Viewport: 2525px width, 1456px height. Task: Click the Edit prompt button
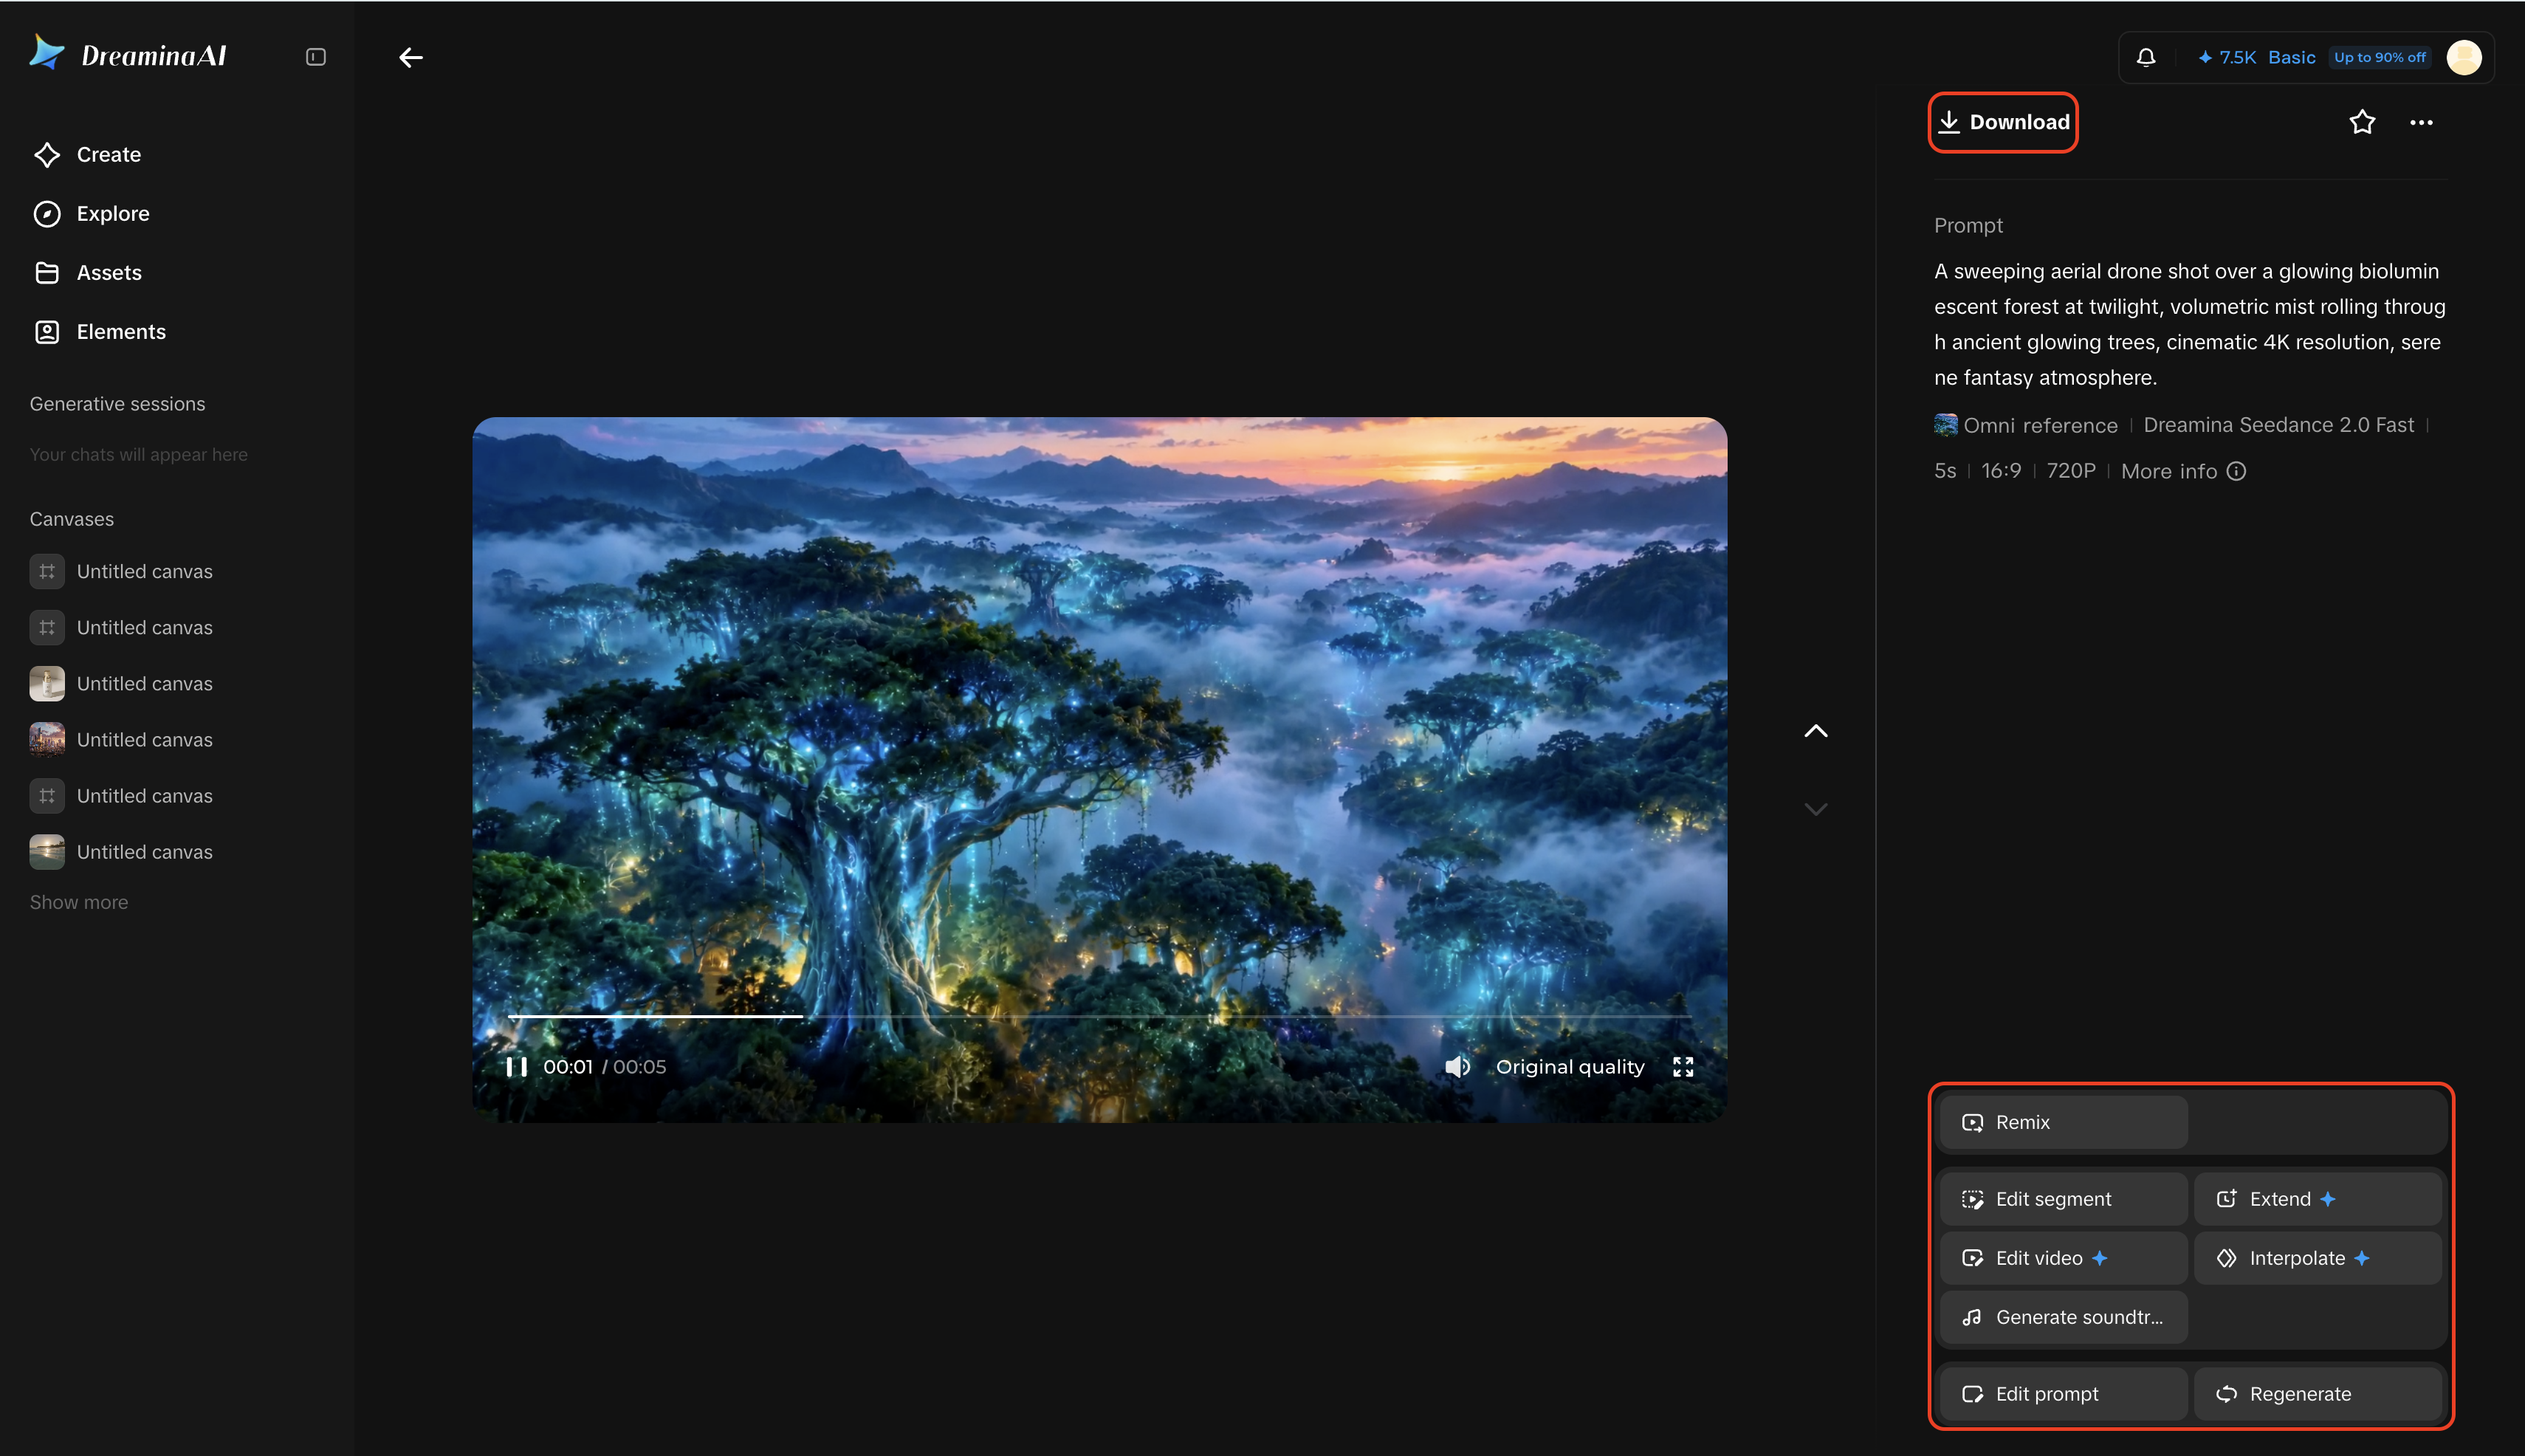pyautogui.click(x=2063, y=1395)
